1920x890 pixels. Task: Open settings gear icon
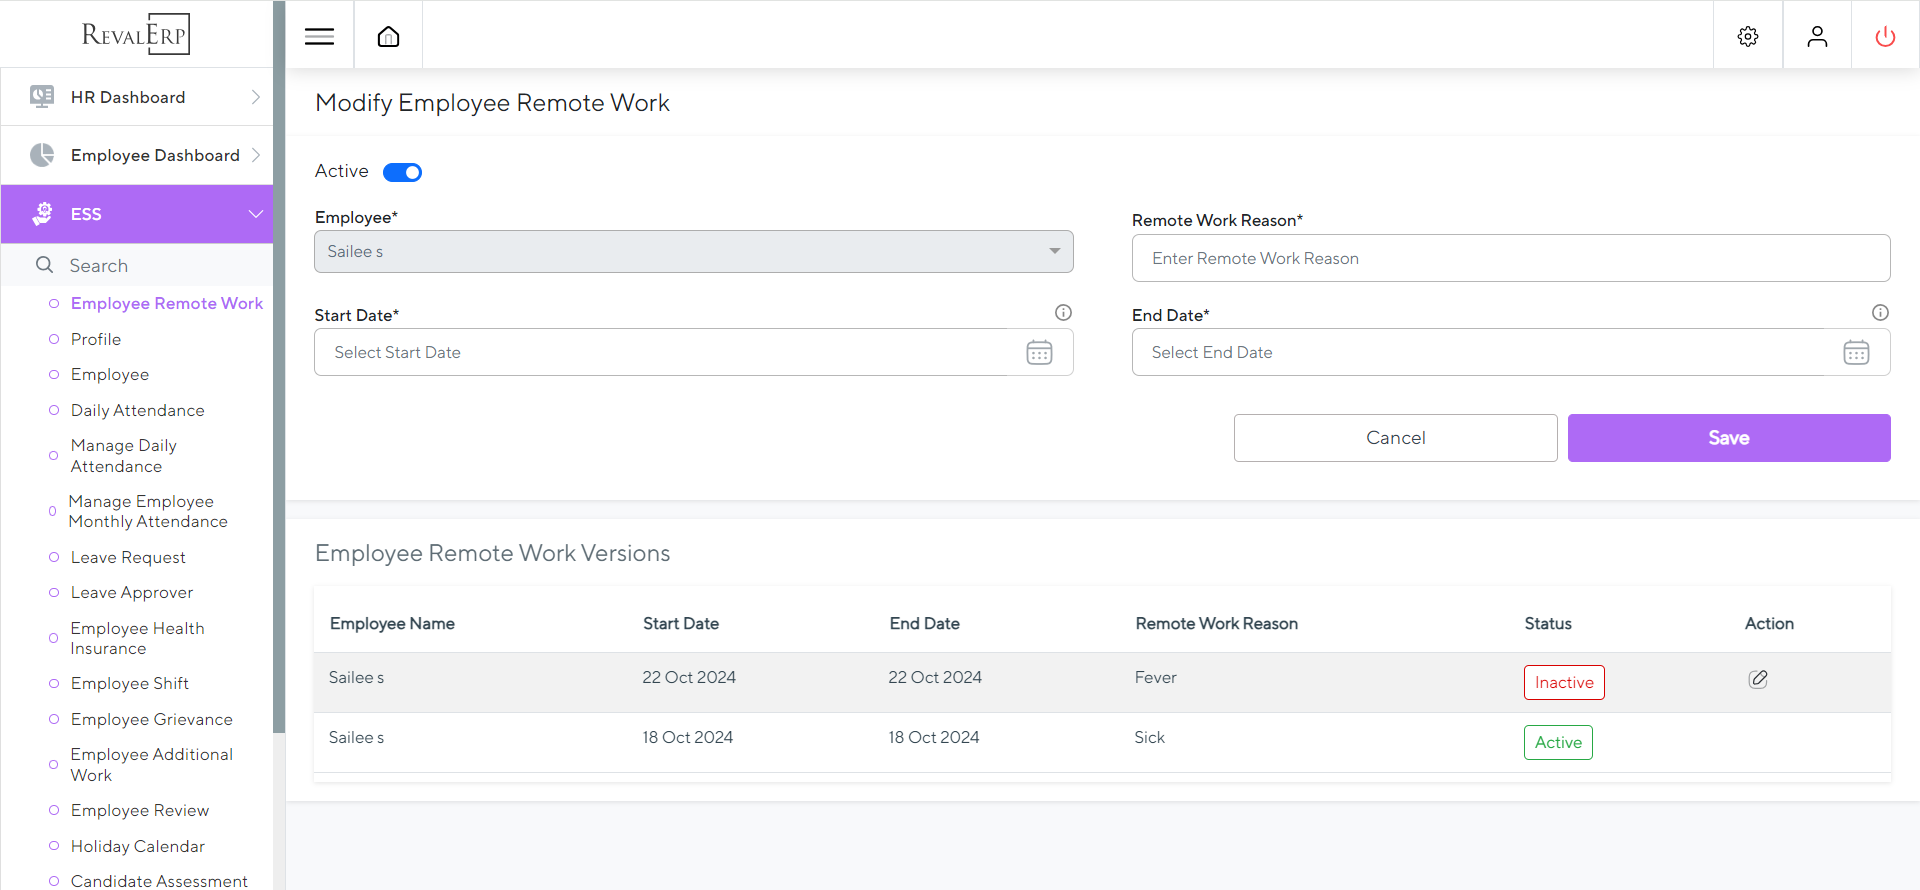coord(1747,37)
